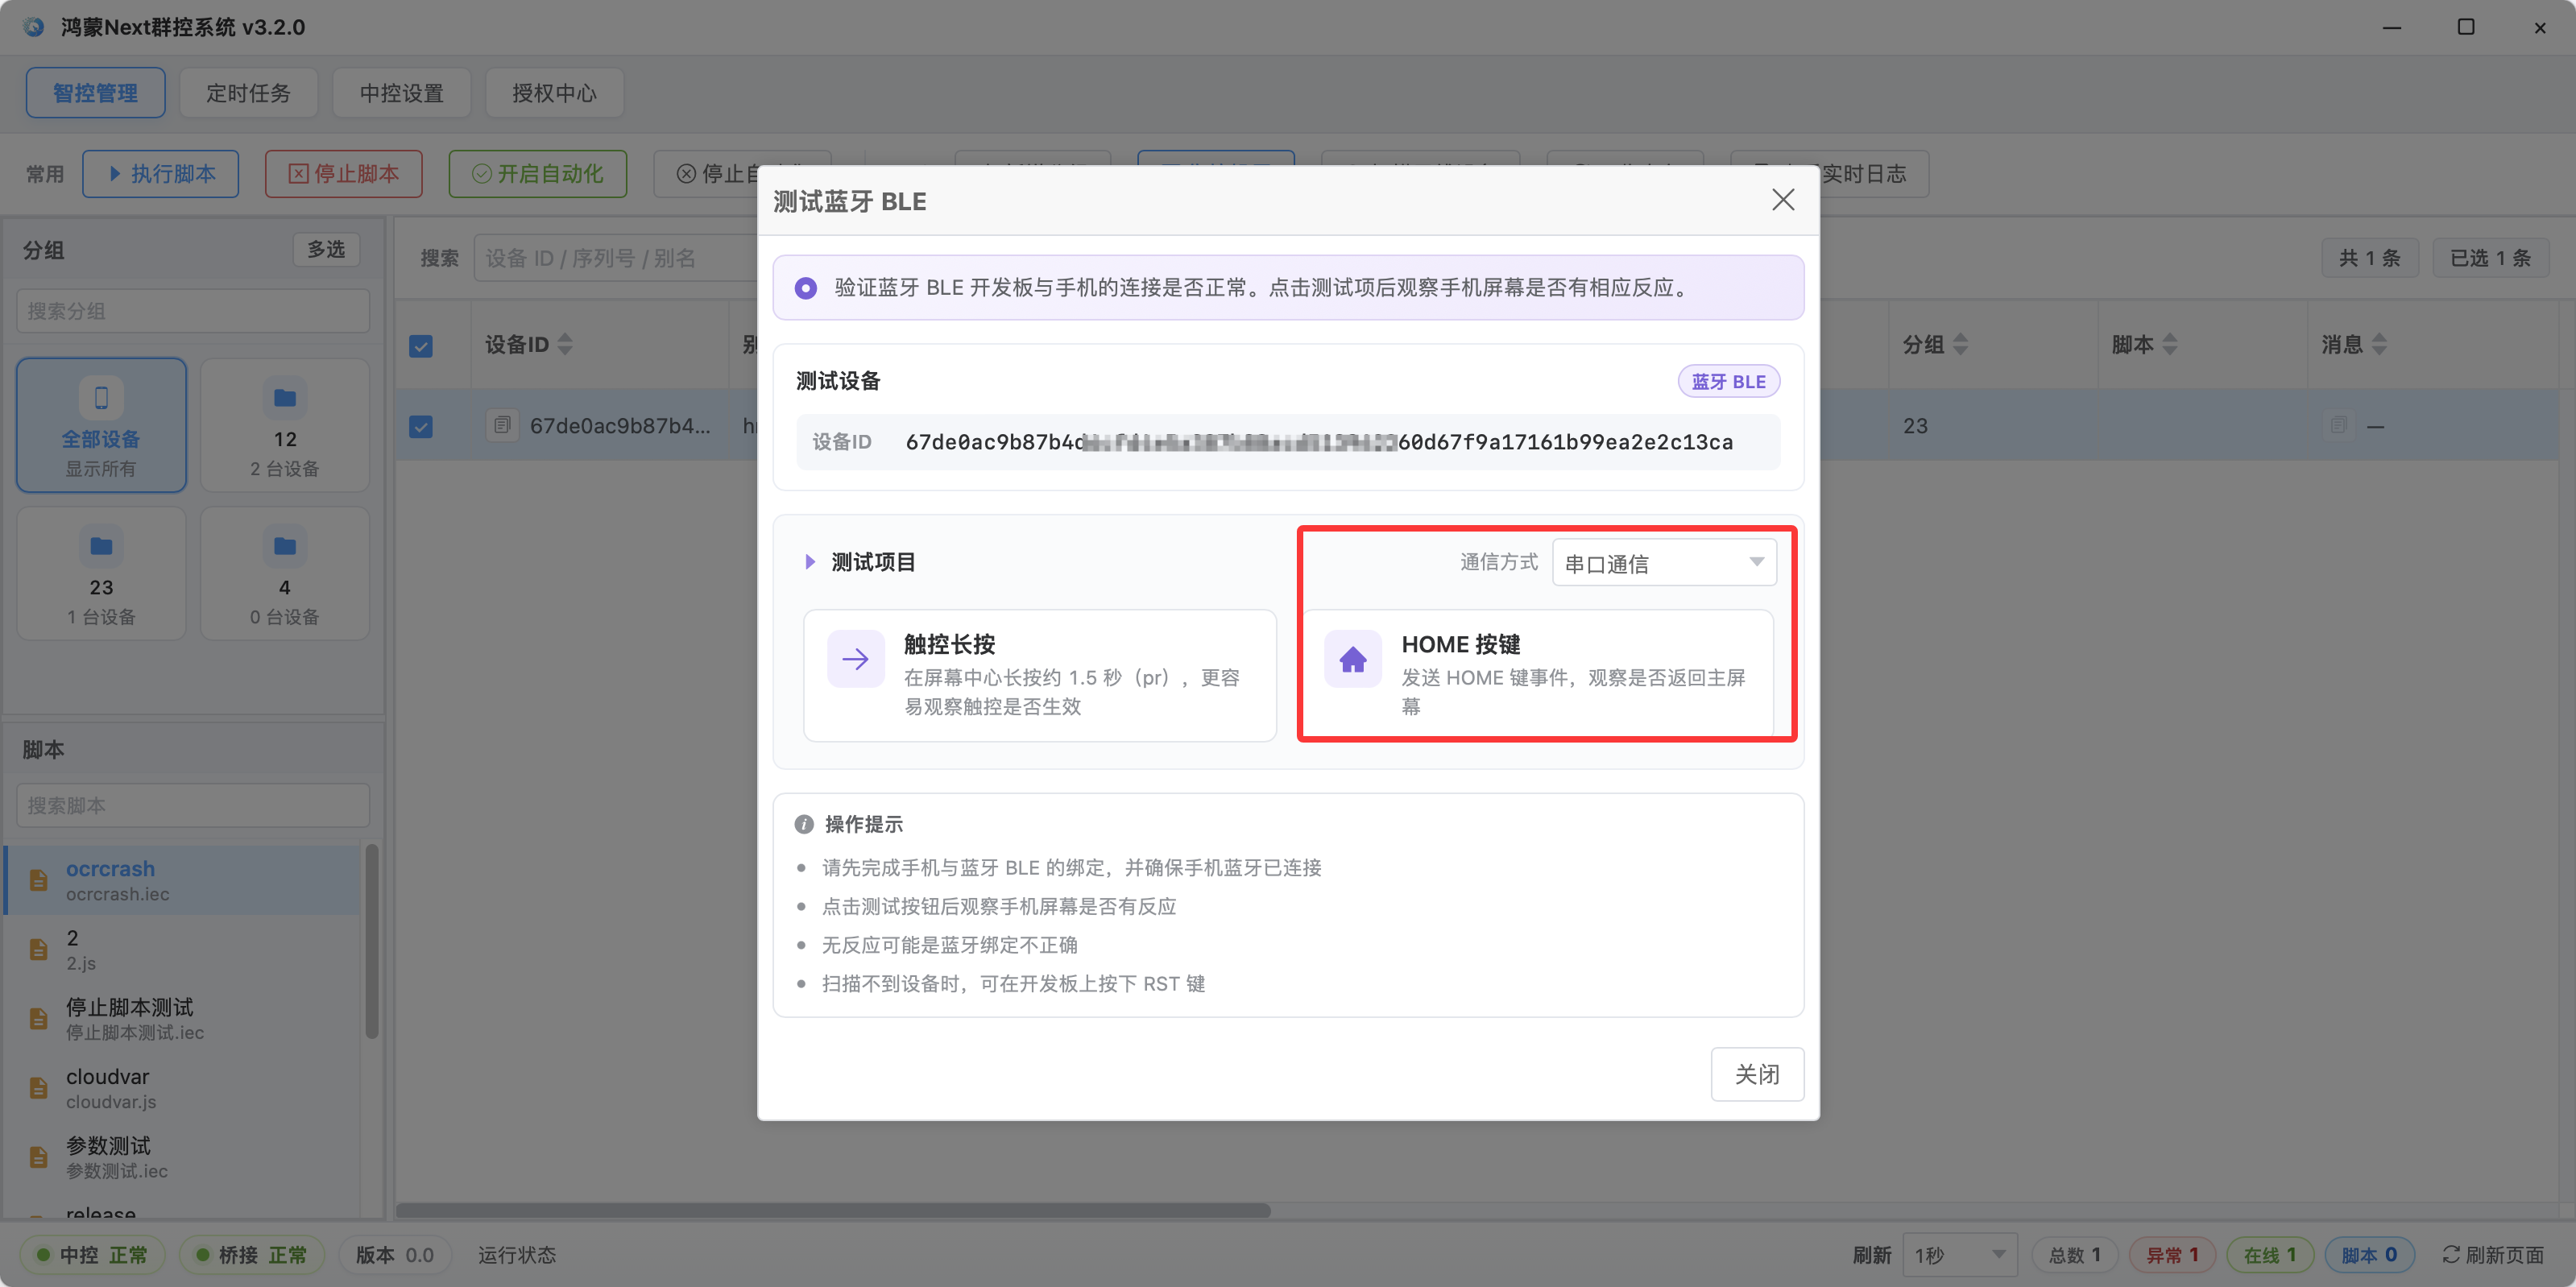Click the 运行状态 label in status bar

coord(516,1255)
